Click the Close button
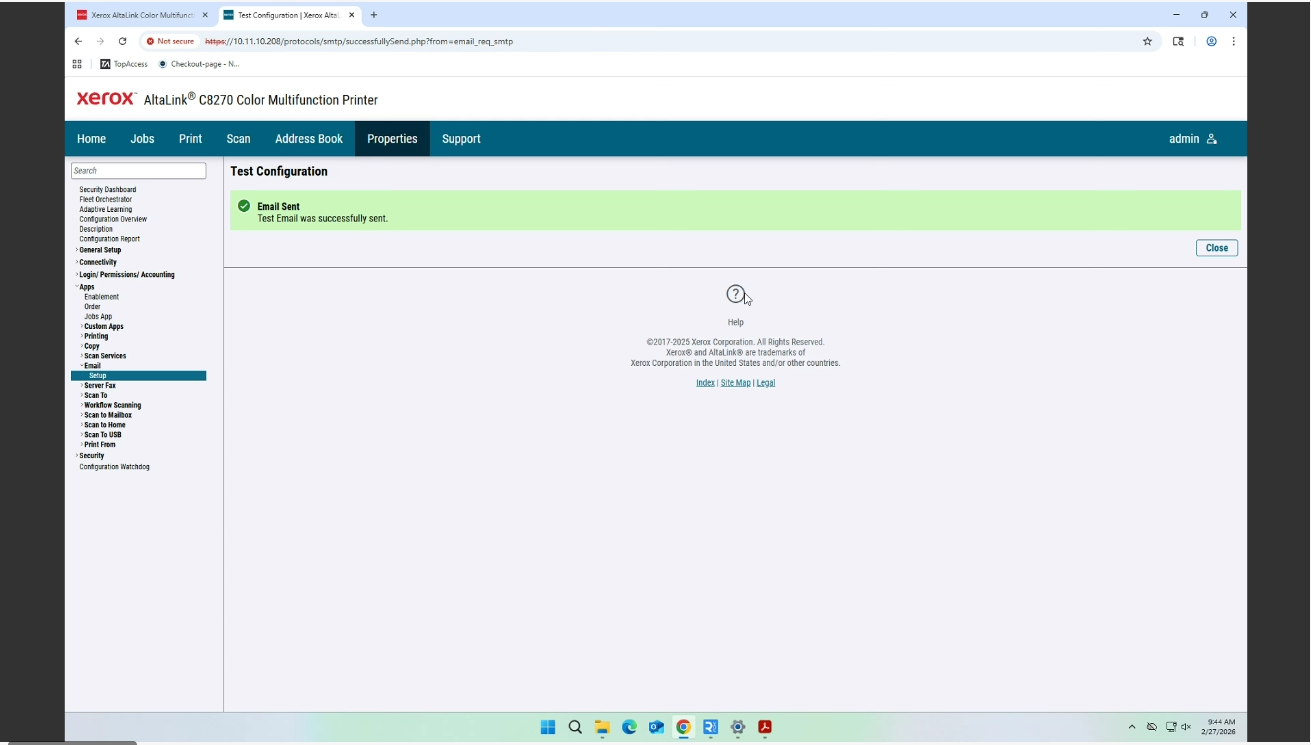The image size is (1311, 745). click(x=1216, y=247)
